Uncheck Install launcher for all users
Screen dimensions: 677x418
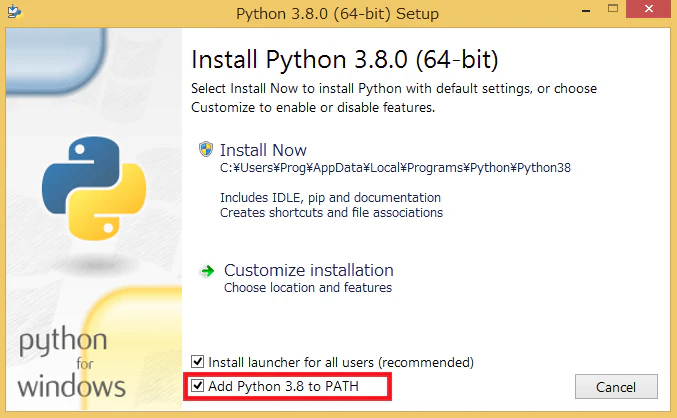pyautogui.click(x=197, y=361)
